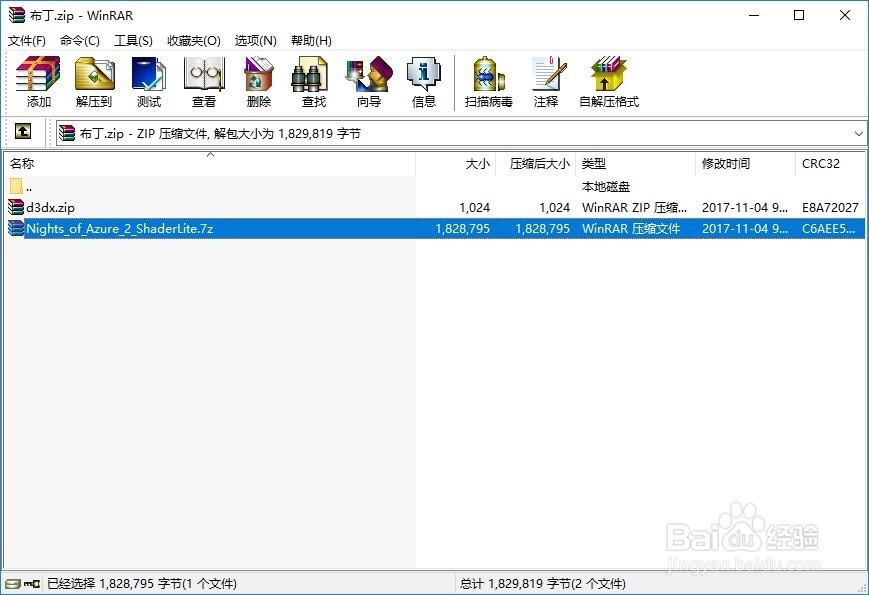Click the Nights_of_Azure_2_ShaderLite.7z file icon
Image resolution: width=869 pixels, height=595 pixels.
click(16, 228)
